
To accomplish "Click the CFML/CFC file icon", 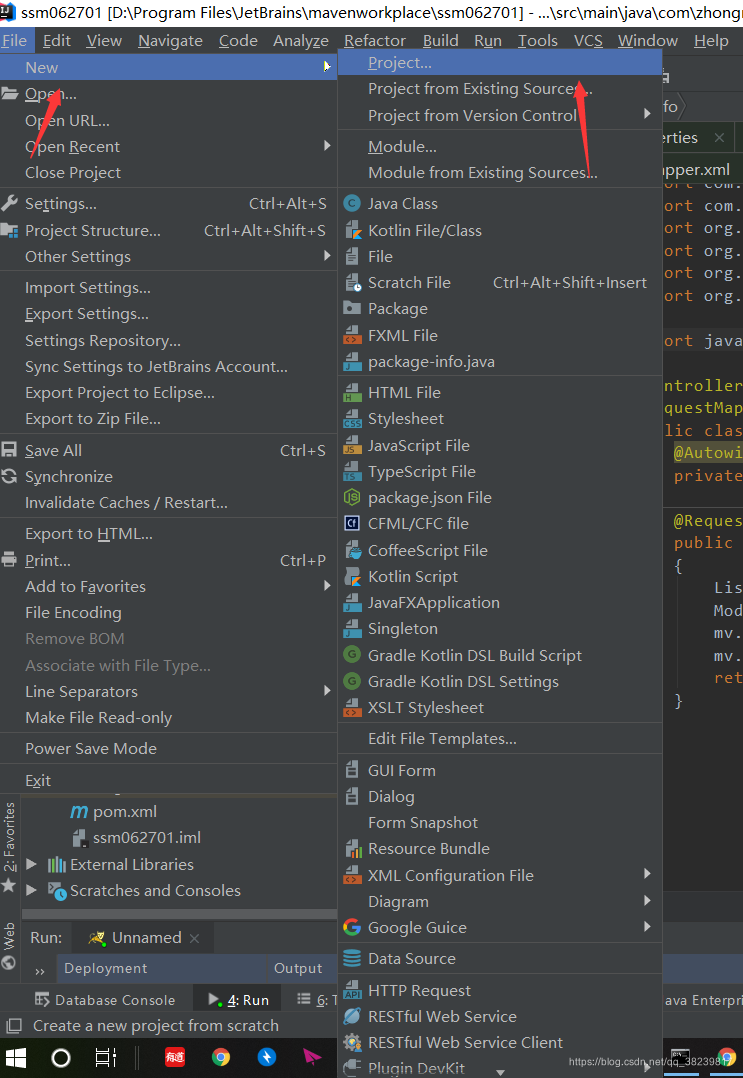I will pos(352,524).
